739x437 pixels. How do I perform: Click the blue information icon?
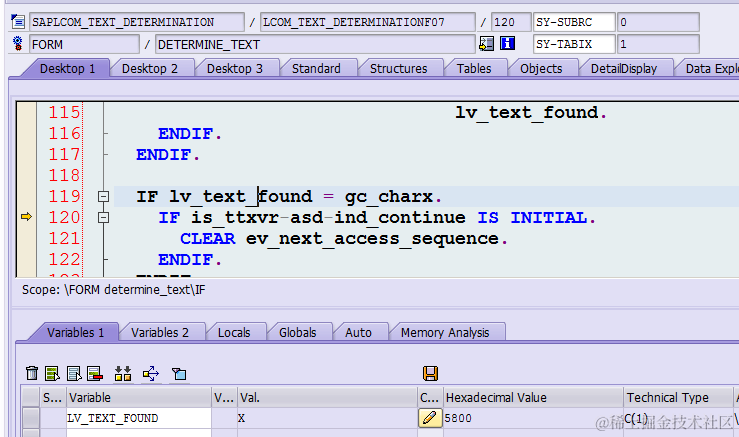tap(507, 44)
